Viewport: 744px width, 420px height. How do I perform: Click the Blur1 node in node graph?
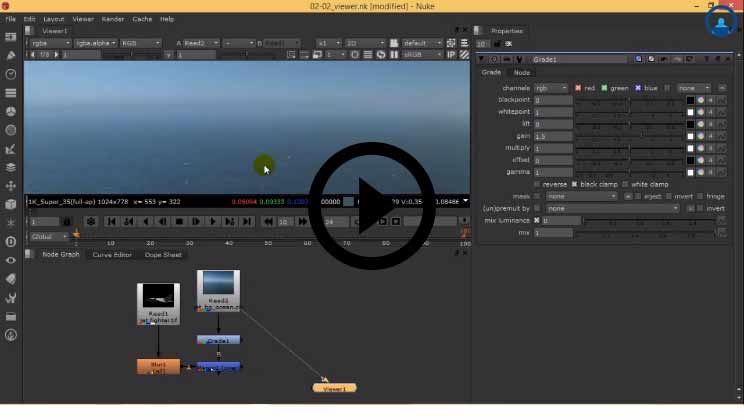click(158, 367)
